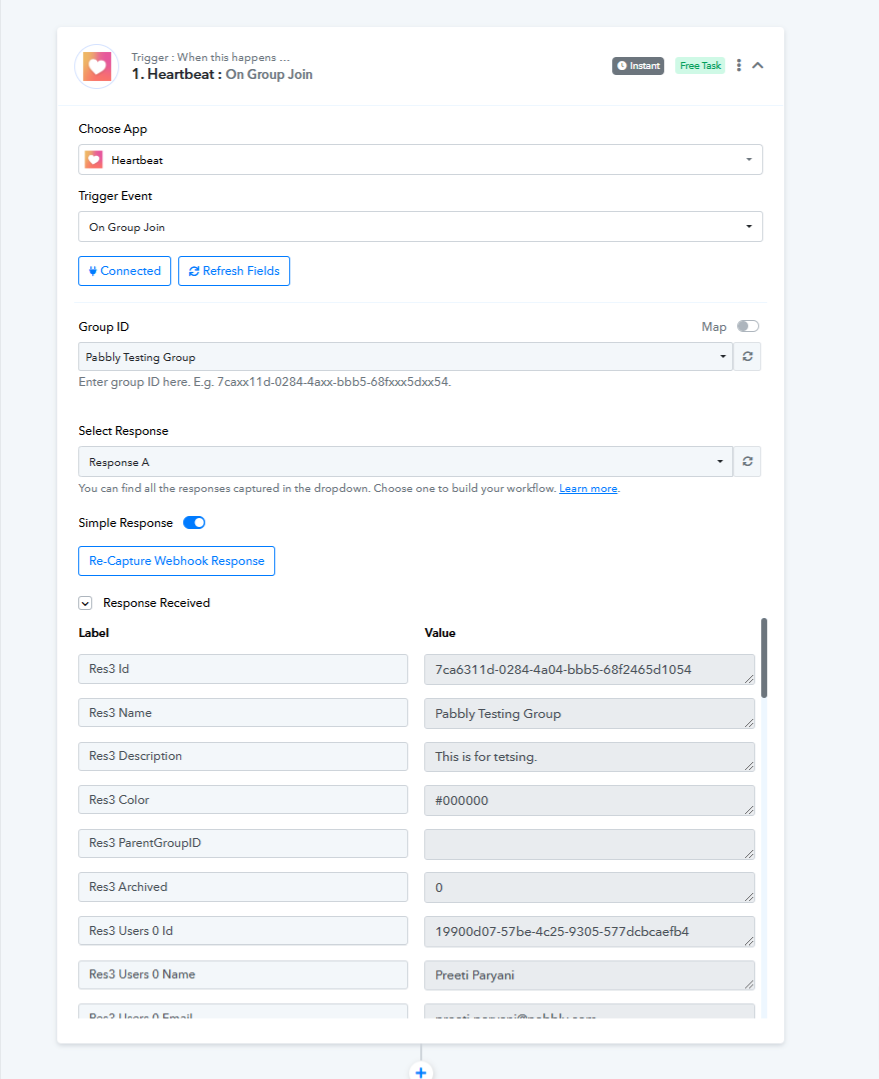Refresh the Group ID list icon

(748, 356)
